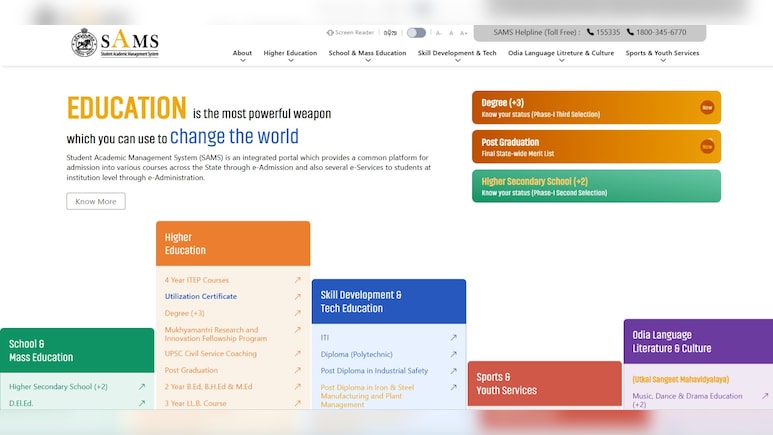Expand the About menu dropdown
Screen dimensions: 773x435
[242, 56]
